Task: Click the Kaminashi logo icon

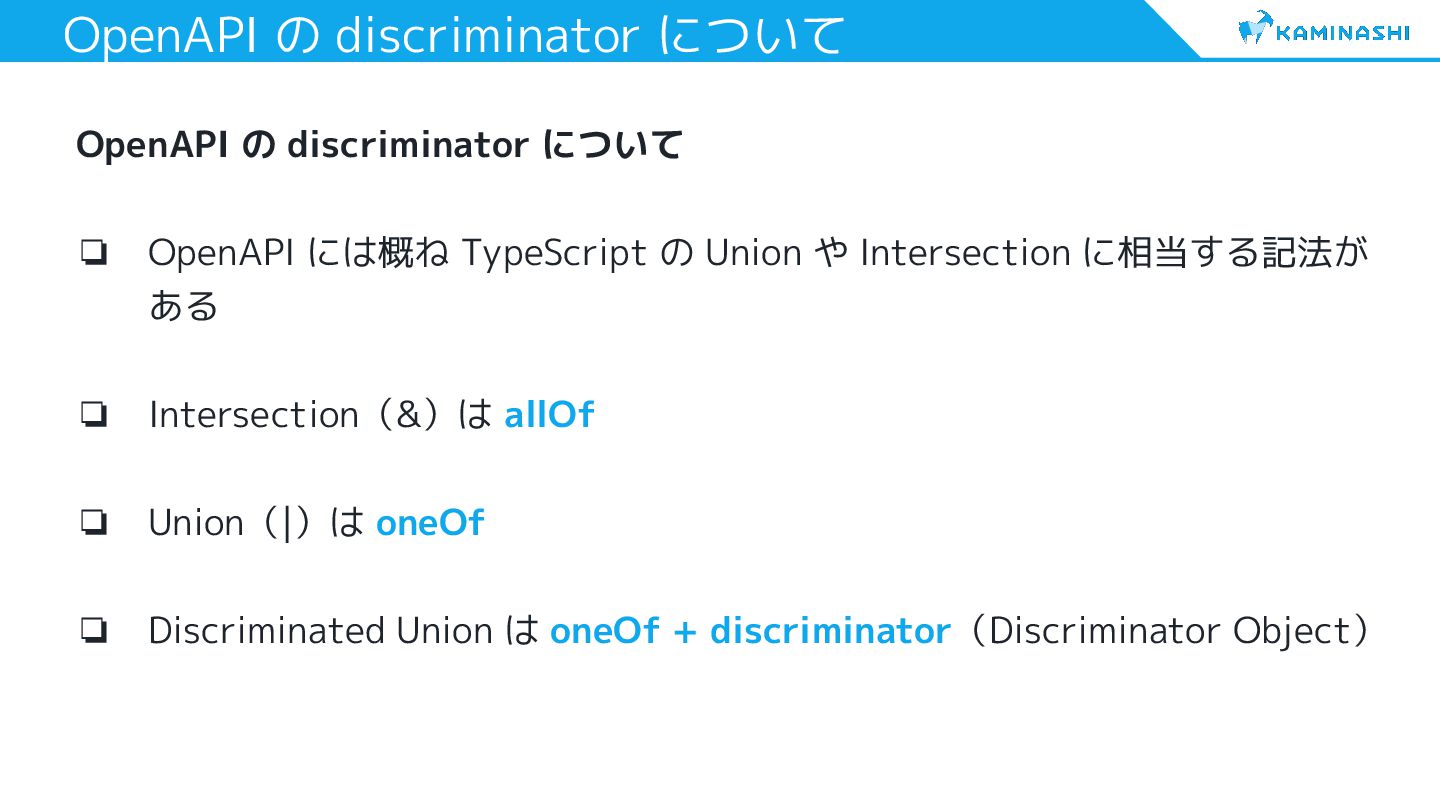Action: (x=1254, y=29)
